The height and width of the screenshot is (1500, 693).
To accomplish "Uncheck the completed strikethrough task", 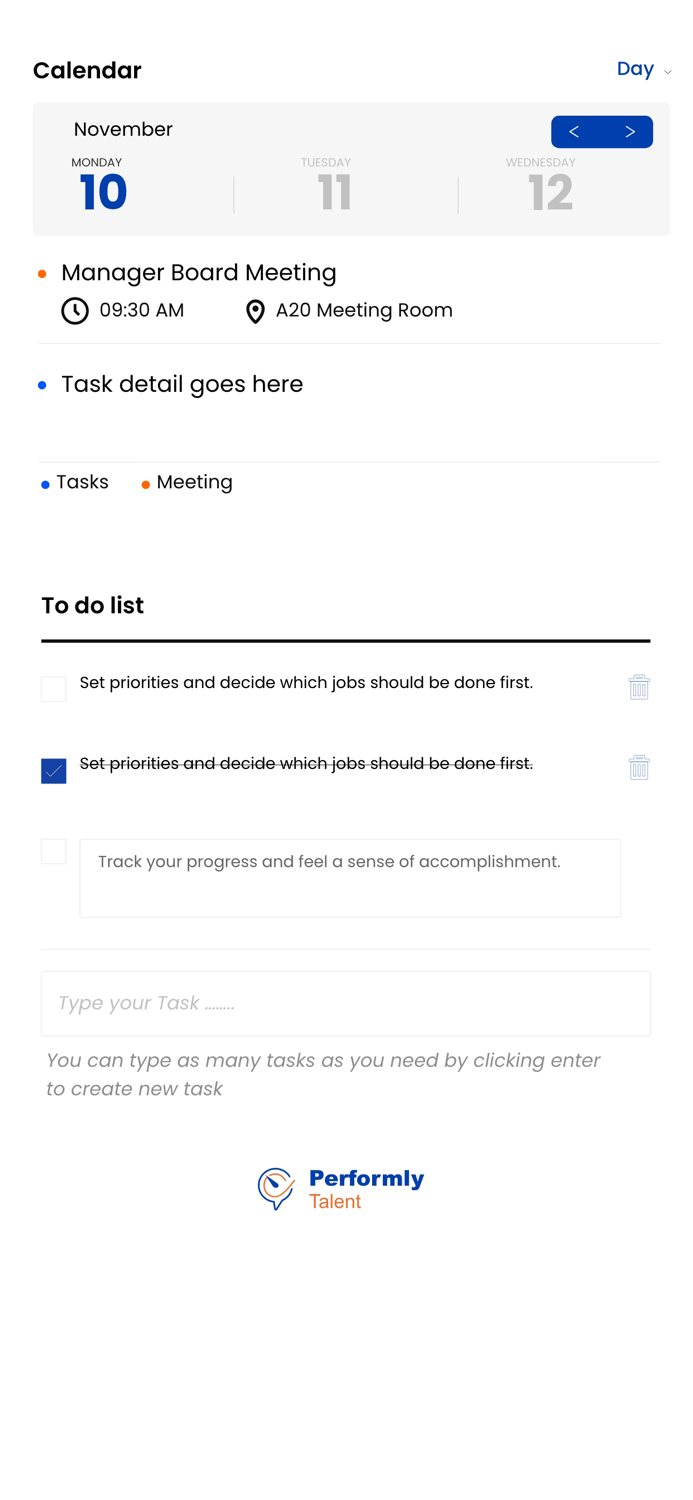I will pyautogui.click(x=54, y=770).
